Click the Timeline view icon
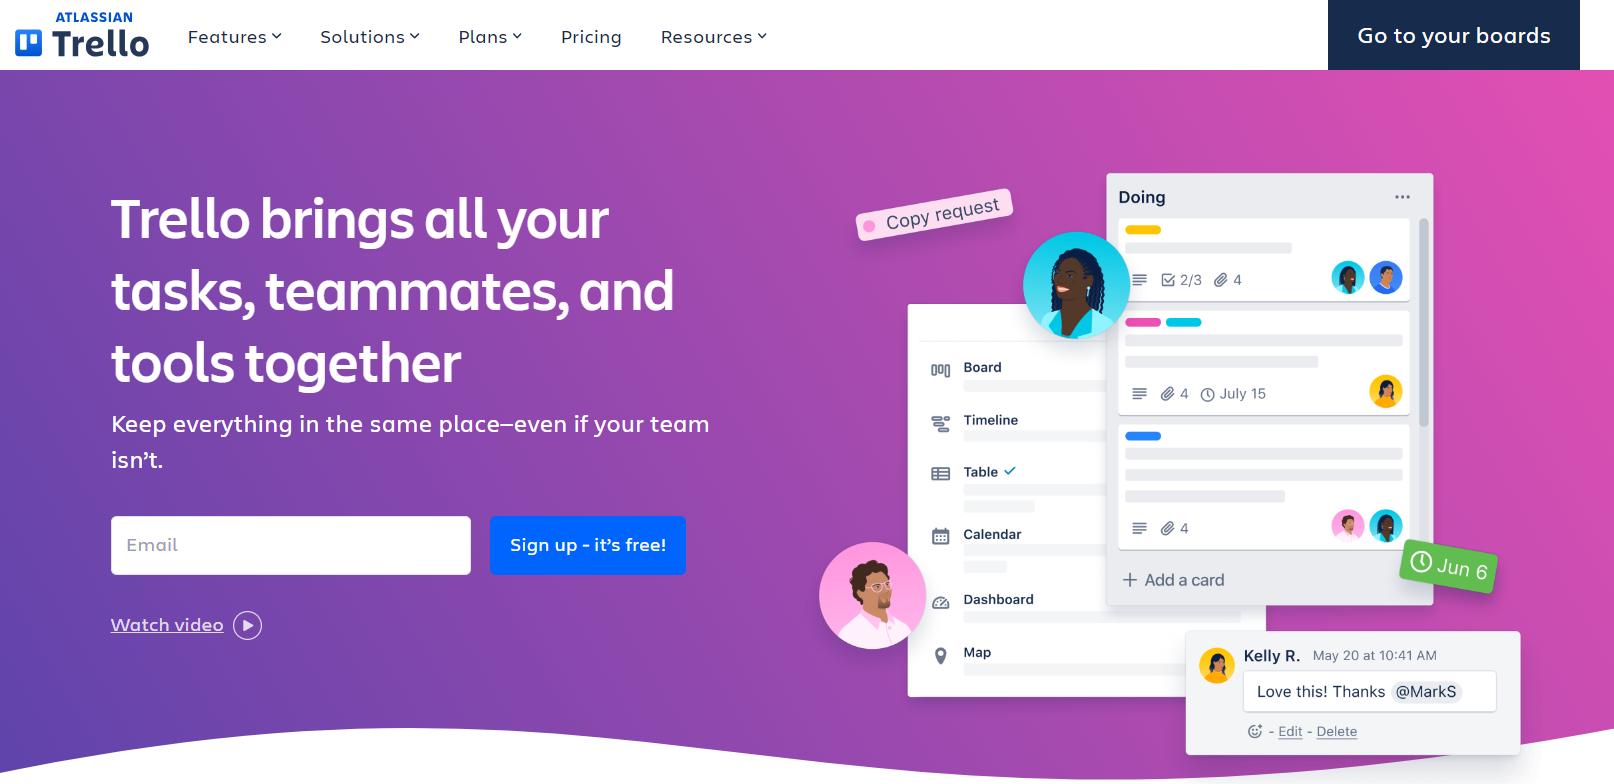1614x784 pixels. tap(940, 424)
